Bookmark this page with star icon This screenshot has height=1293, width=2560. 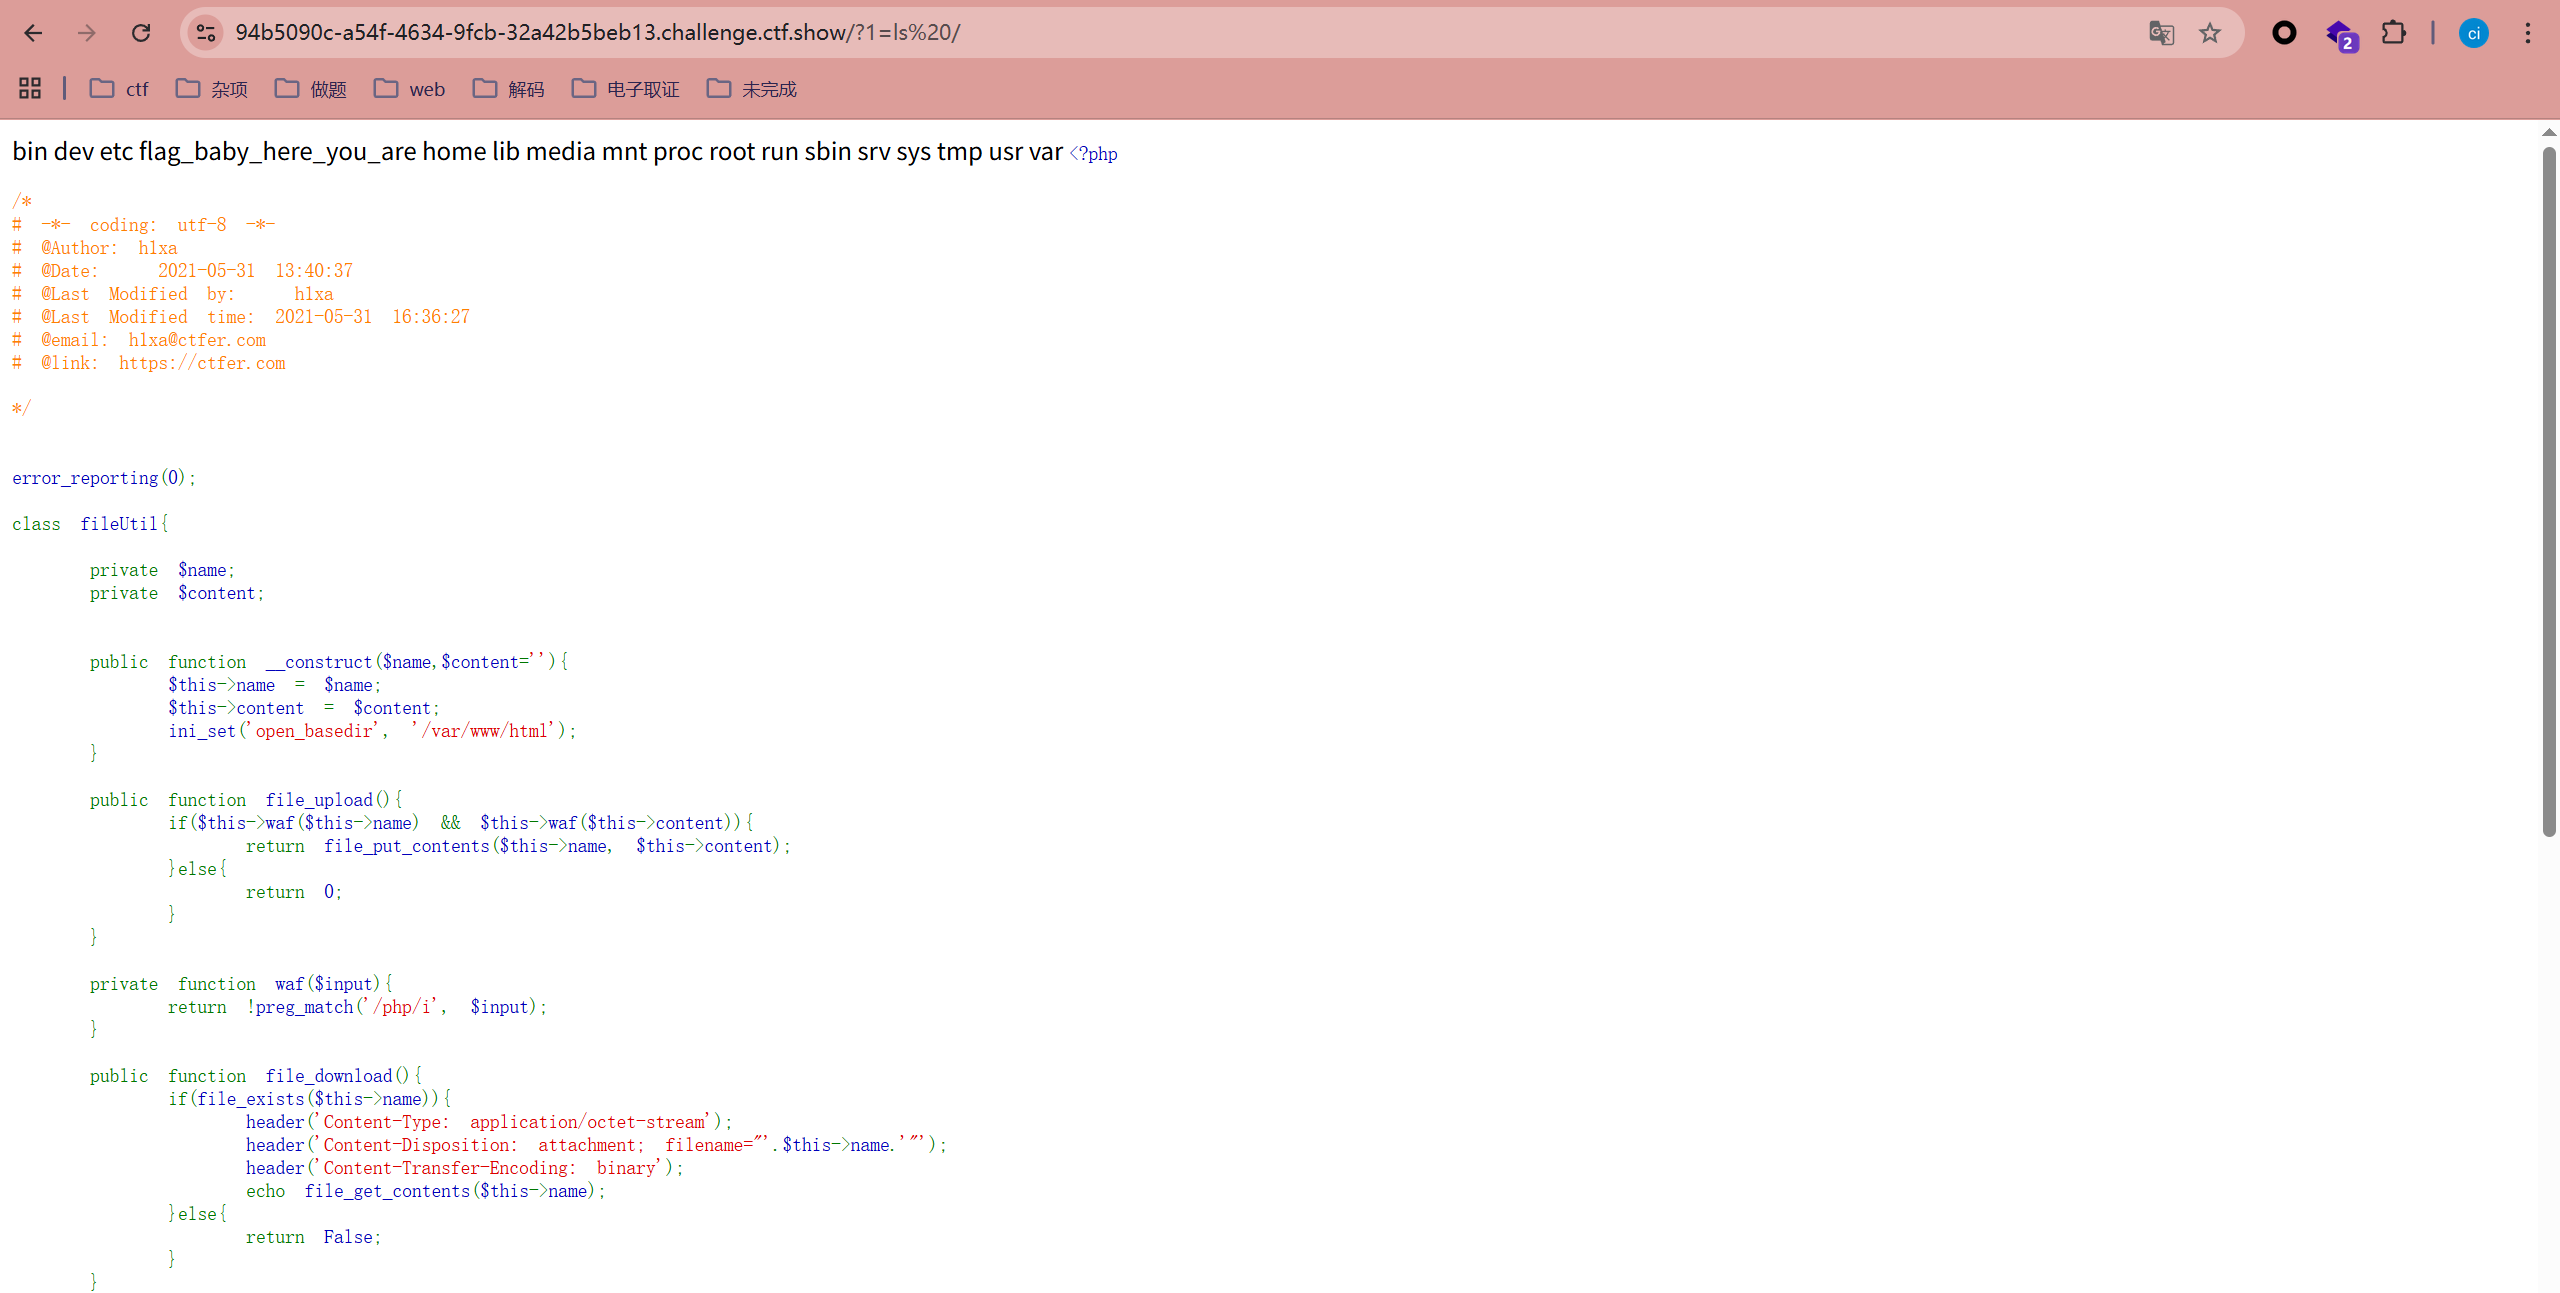click(x=2210, y=33)
